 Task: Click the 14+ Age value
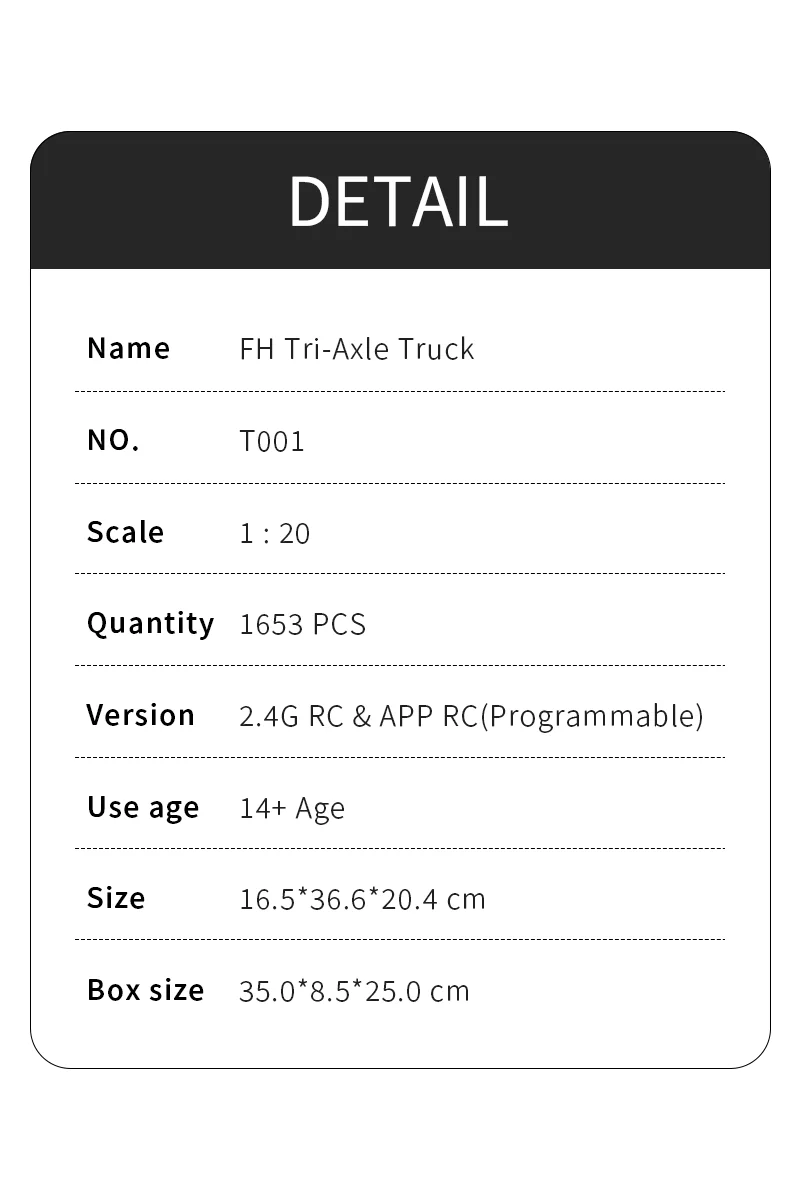click(292, 809)
